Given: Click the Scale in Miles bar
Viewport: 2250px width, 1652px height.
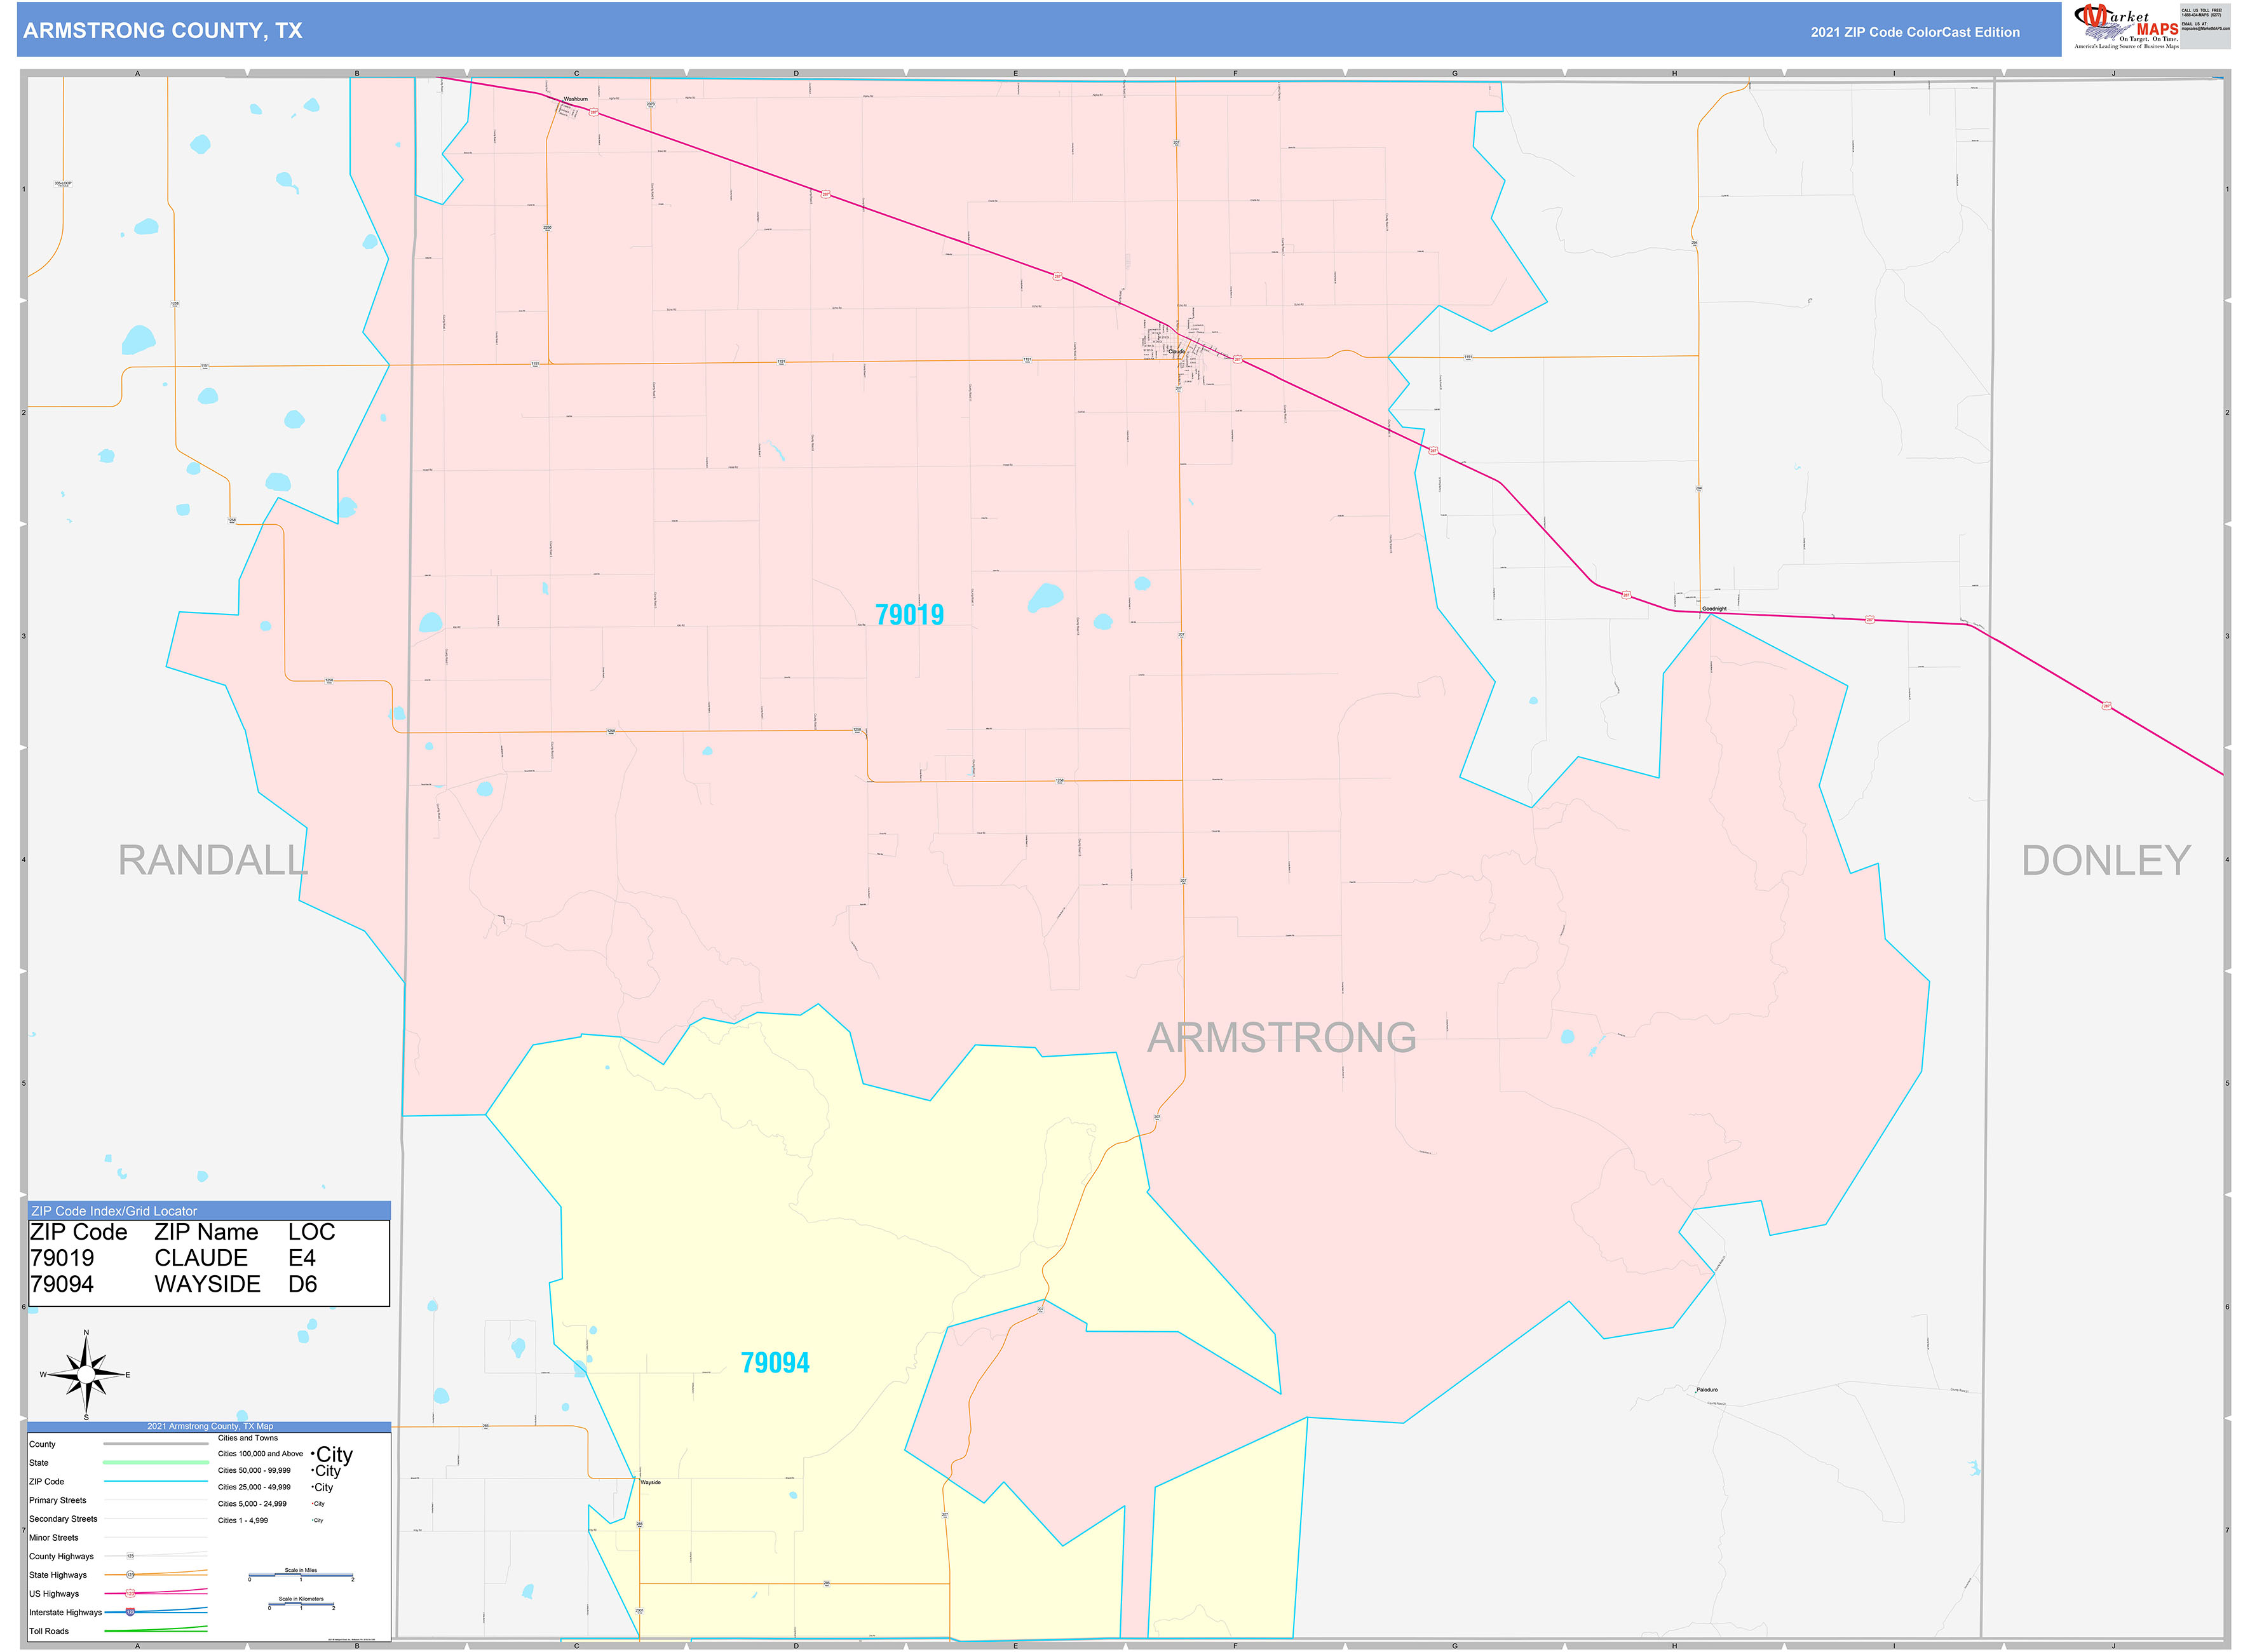Looking at the screenshot, I should coord(301,1574).
